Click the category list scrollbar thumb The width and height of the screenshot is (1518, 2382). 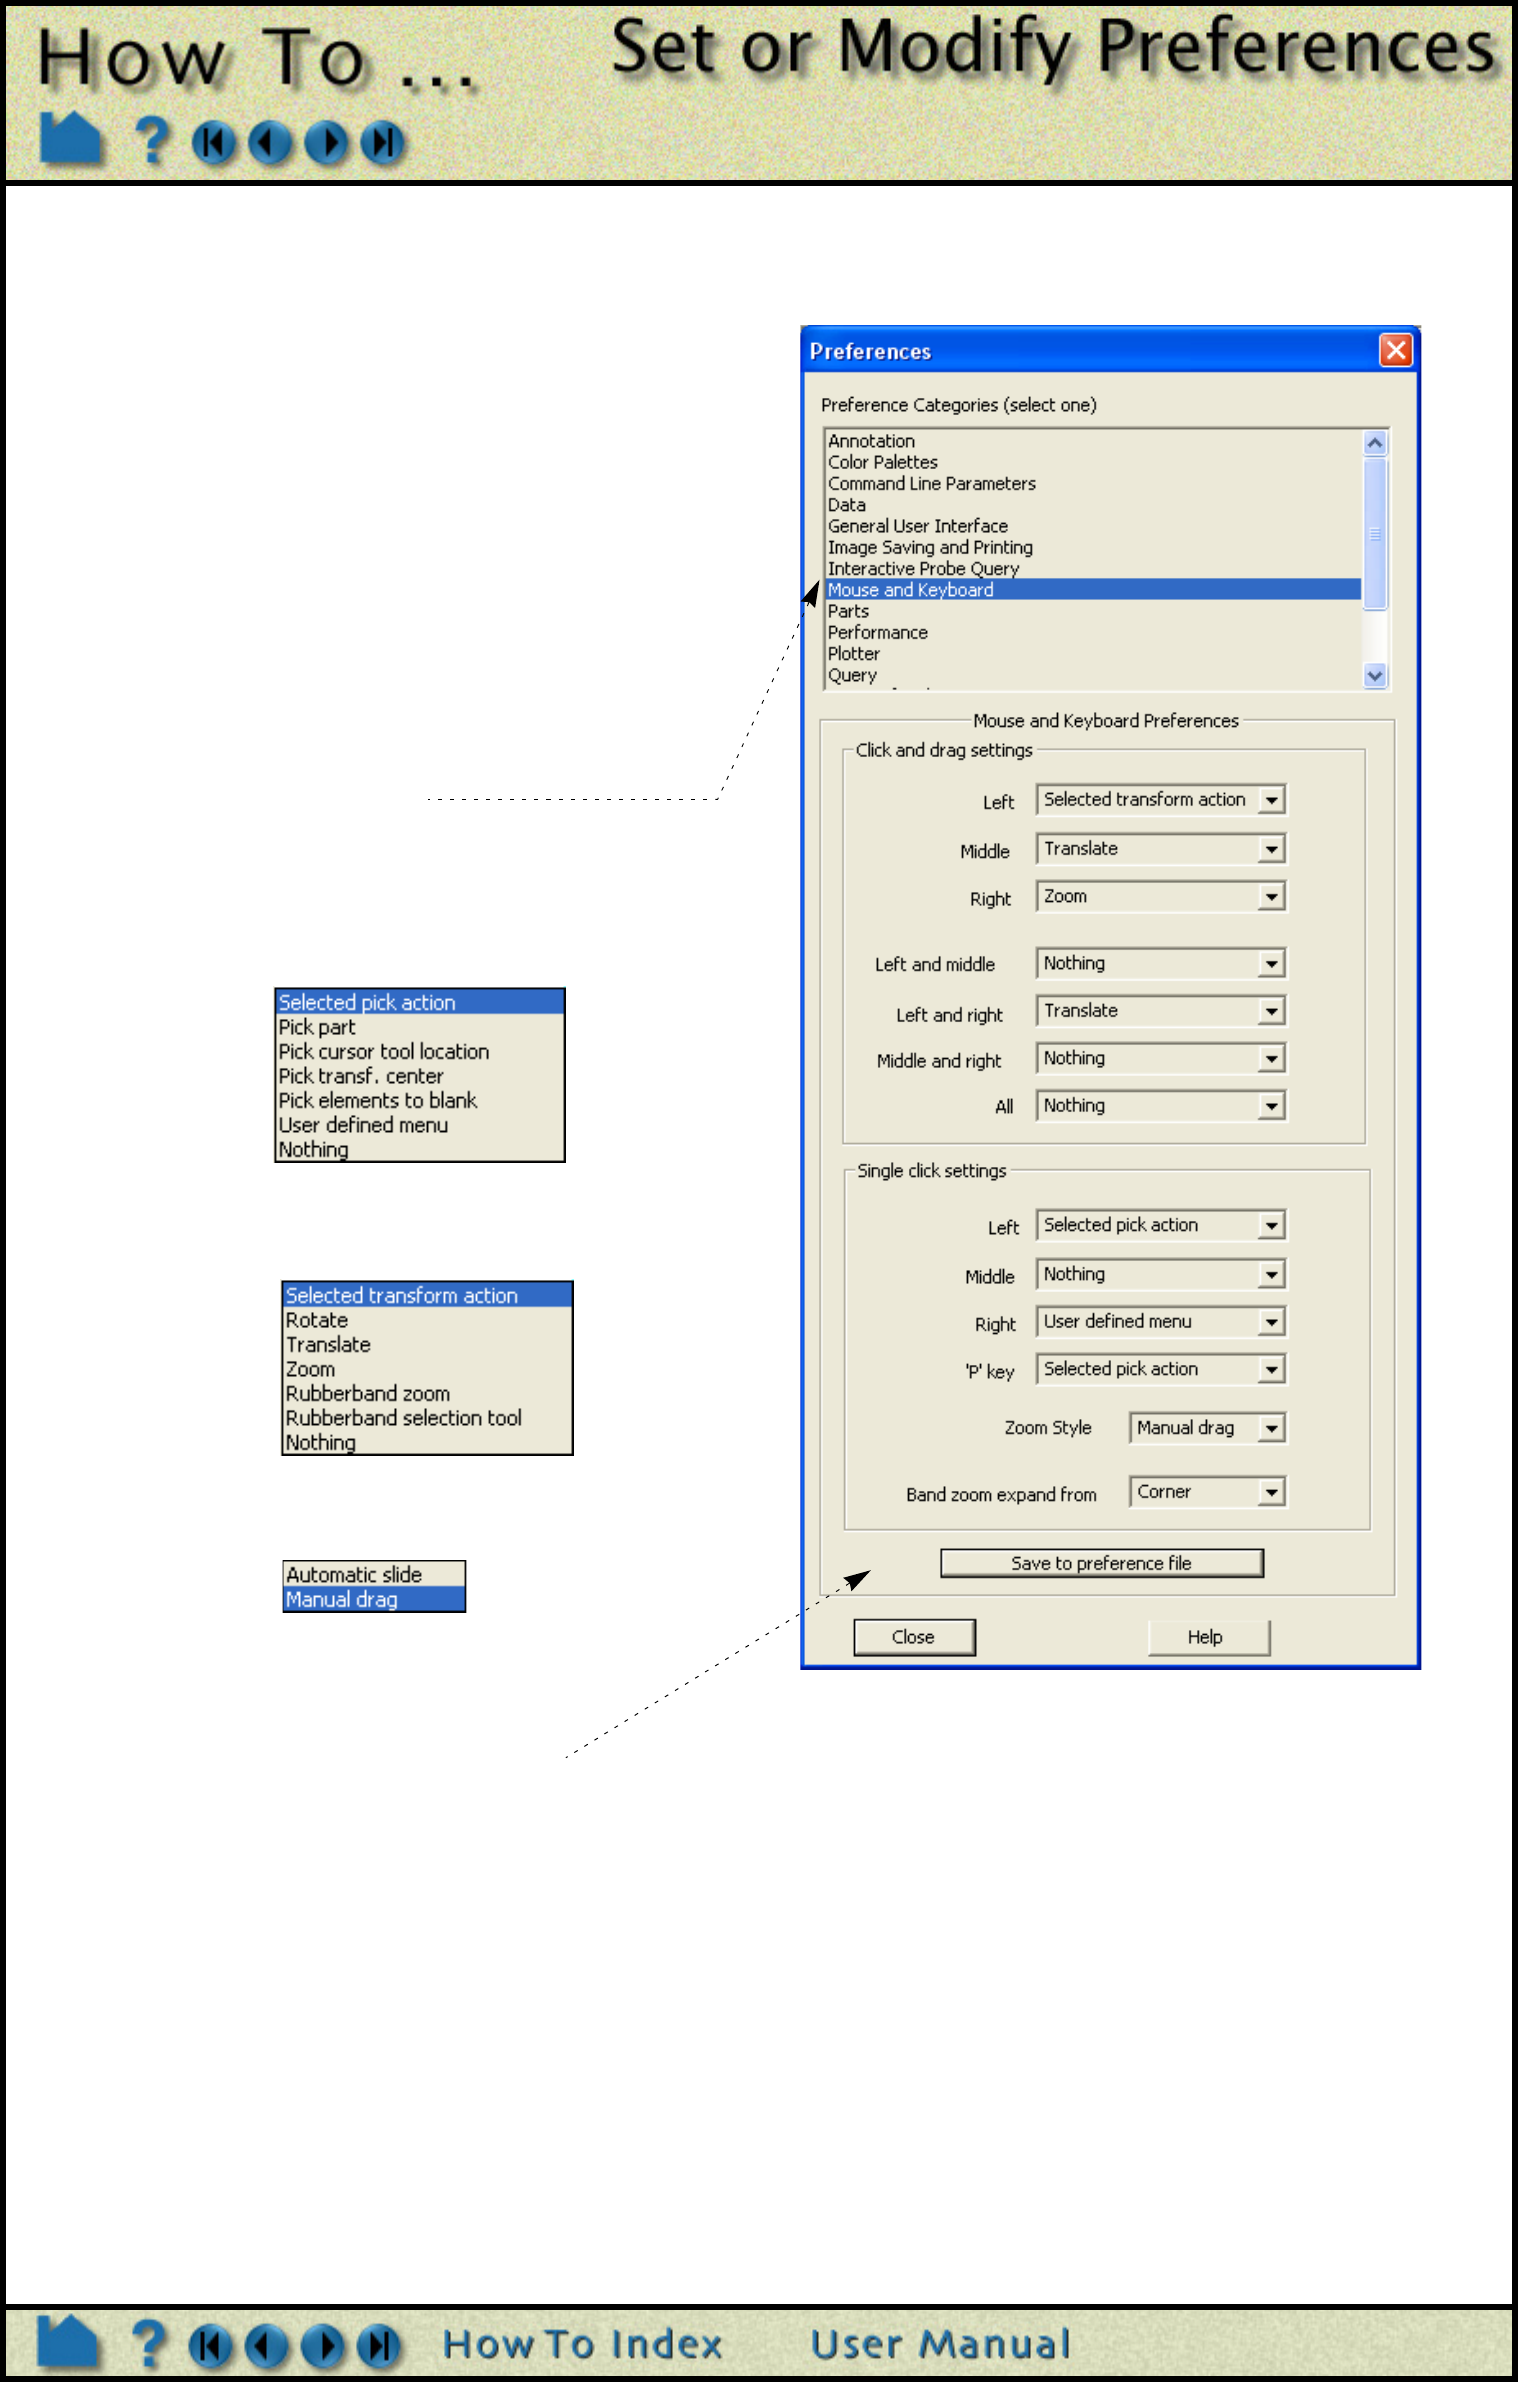(1375, 533)
